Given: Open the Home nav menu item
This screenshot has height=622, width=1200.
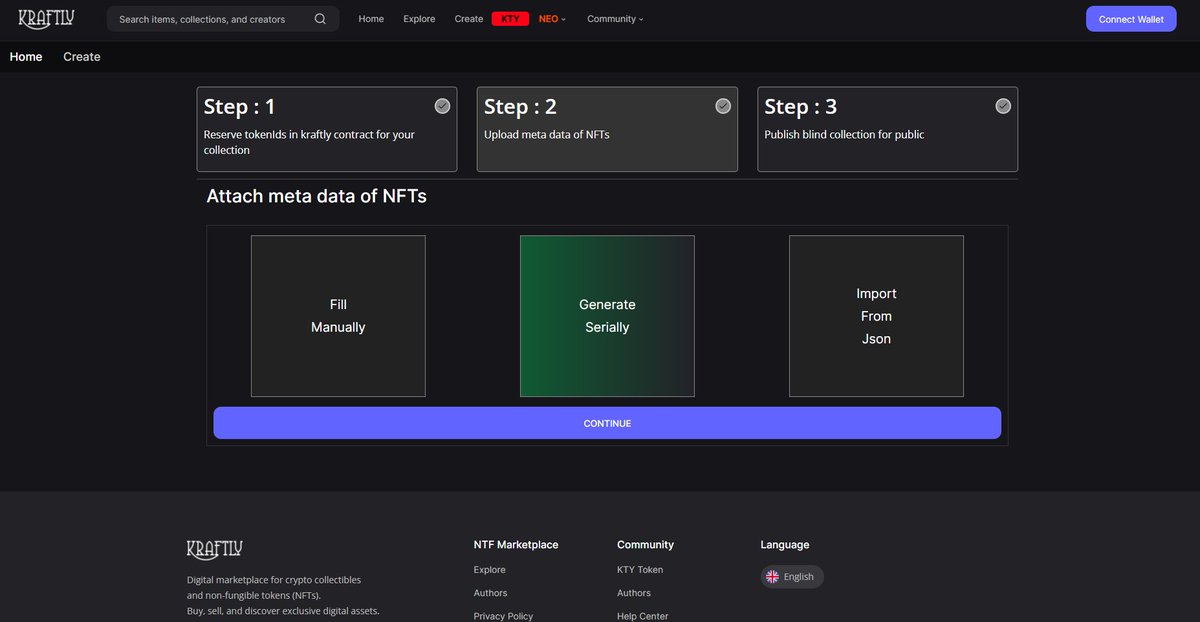Looking at the screenshot, I should click(x=371, y=19).
